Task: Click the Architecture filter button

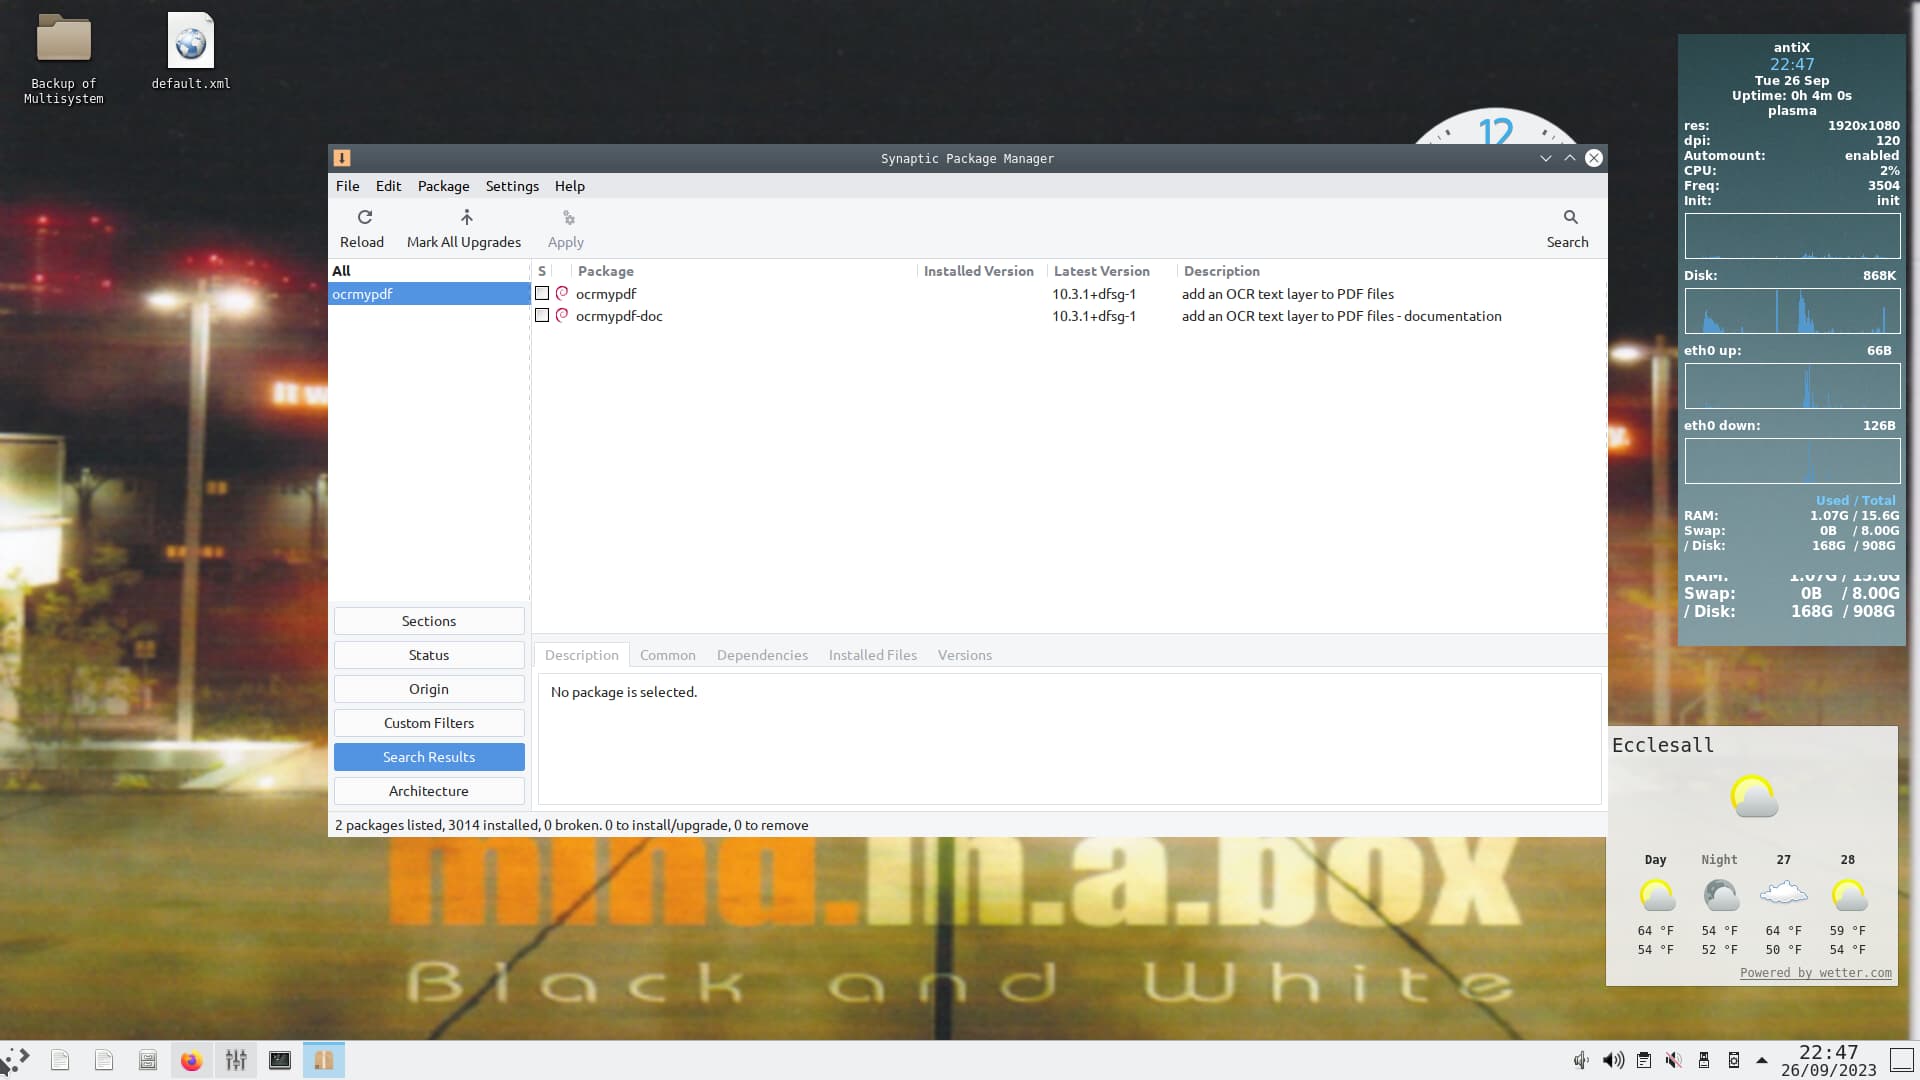Action: tap(429, 791)
